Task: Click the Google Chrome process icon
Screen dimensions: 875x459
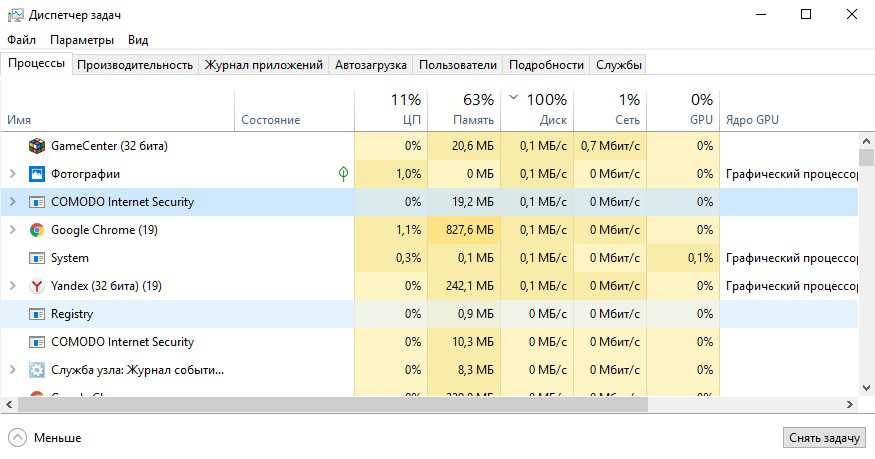Action: [x=37, y=230]
